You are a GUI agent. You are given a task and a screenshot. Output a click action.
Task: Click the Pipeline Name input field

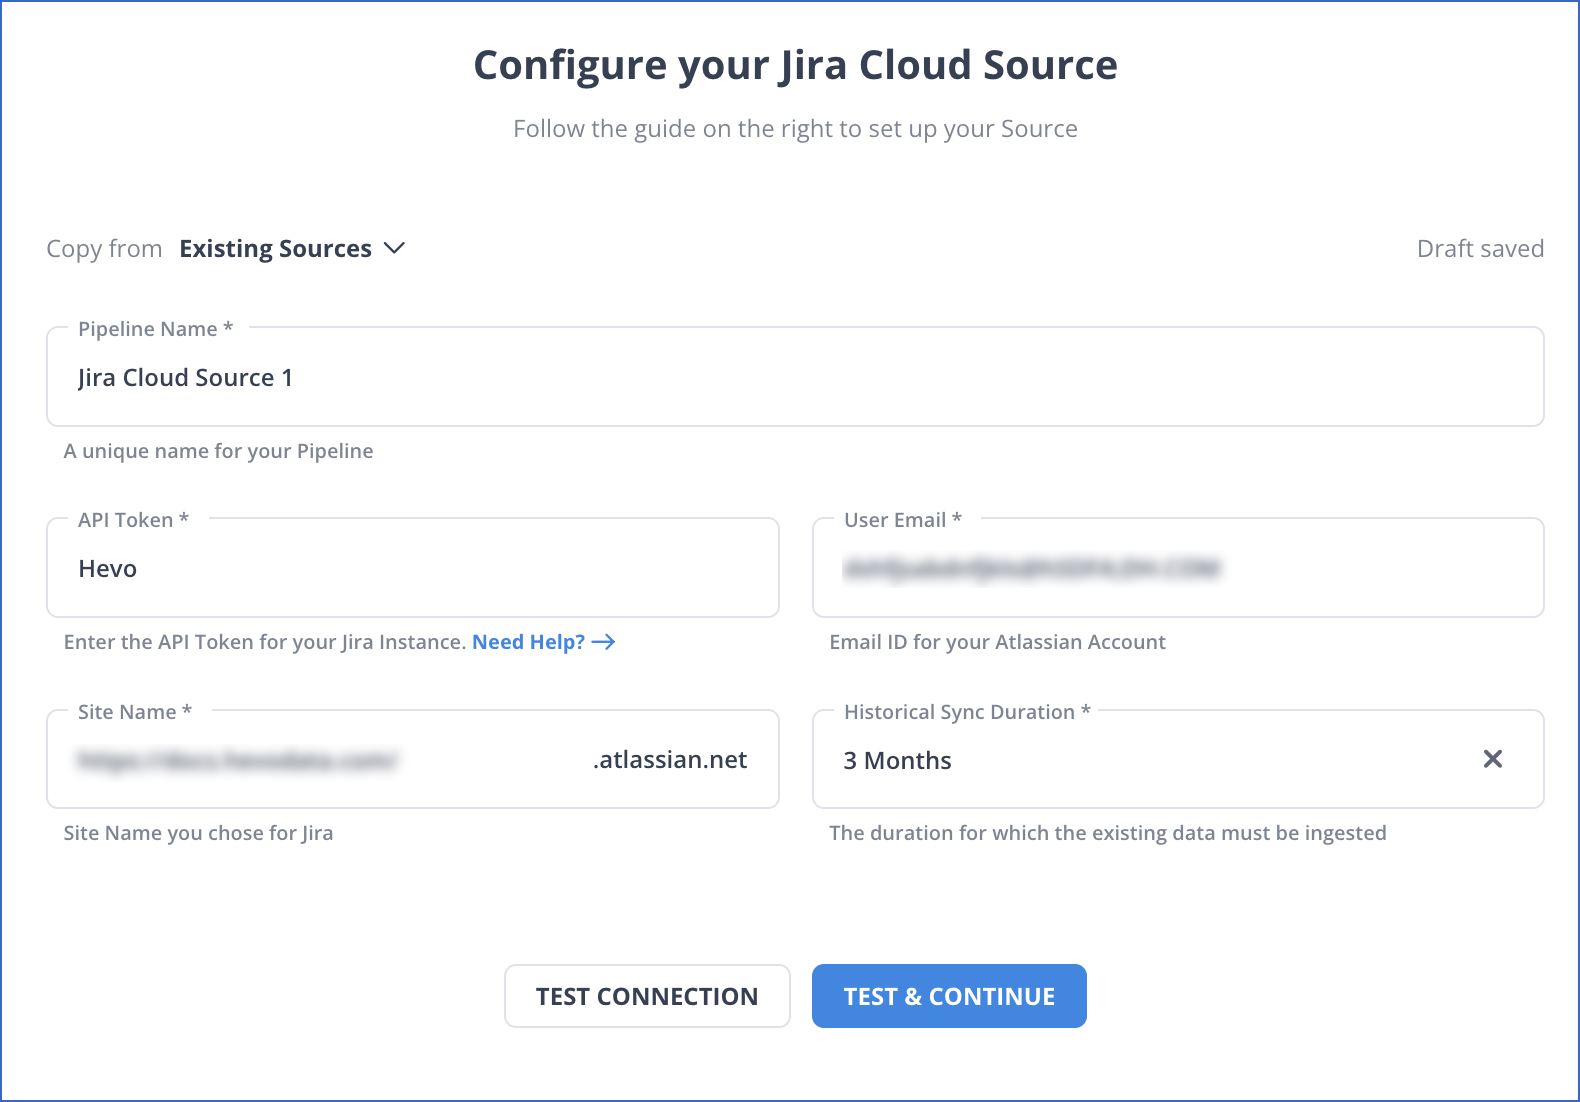[x=795, y=377]
